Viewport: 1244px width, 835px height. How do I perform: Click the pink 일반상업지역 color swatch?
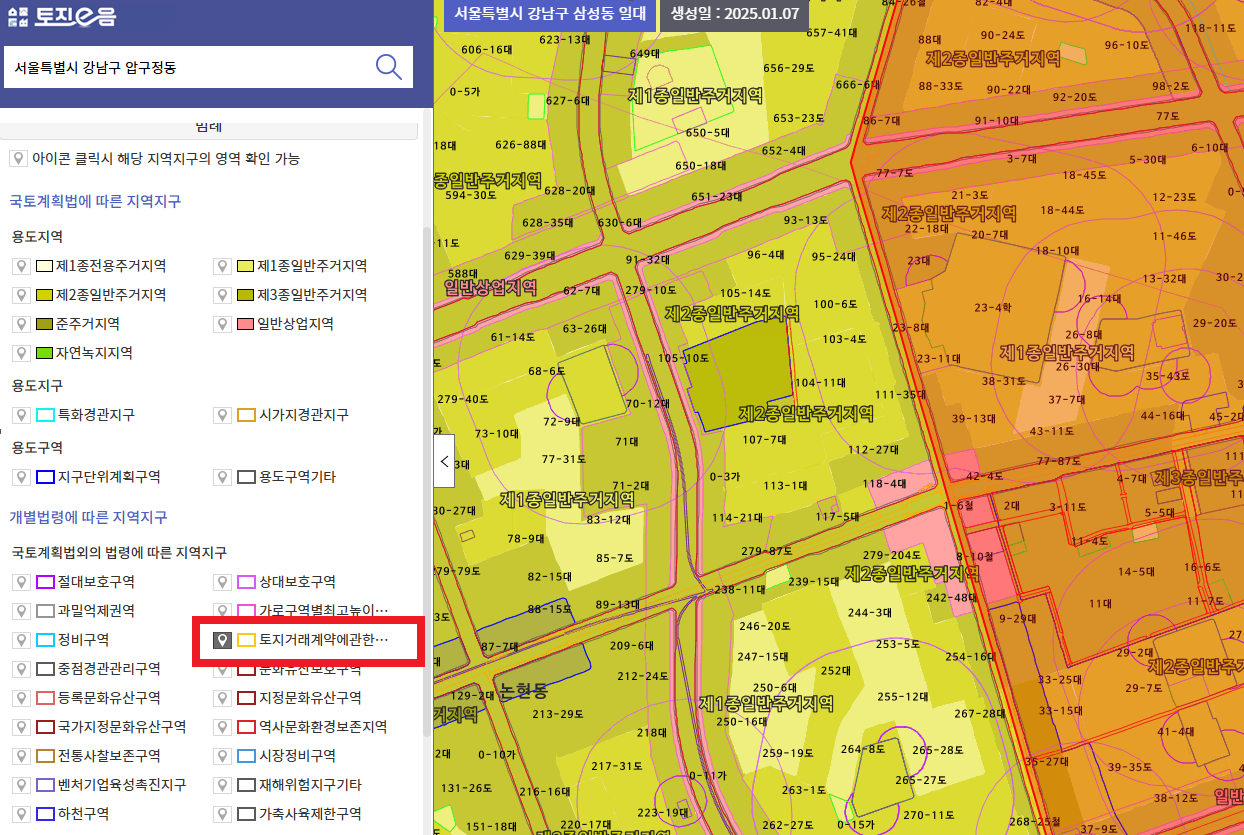point(246,324)
